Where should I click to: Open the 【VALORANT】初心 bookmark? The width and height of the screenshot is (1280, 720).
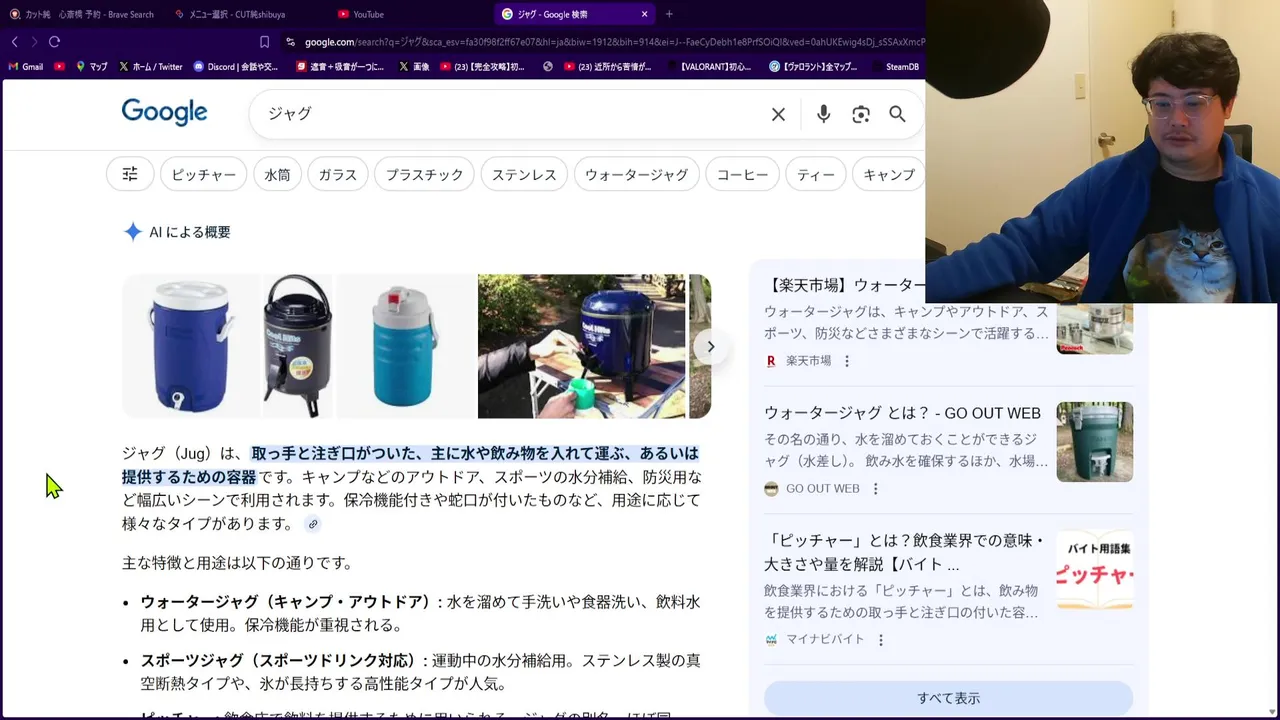[708, 67]
